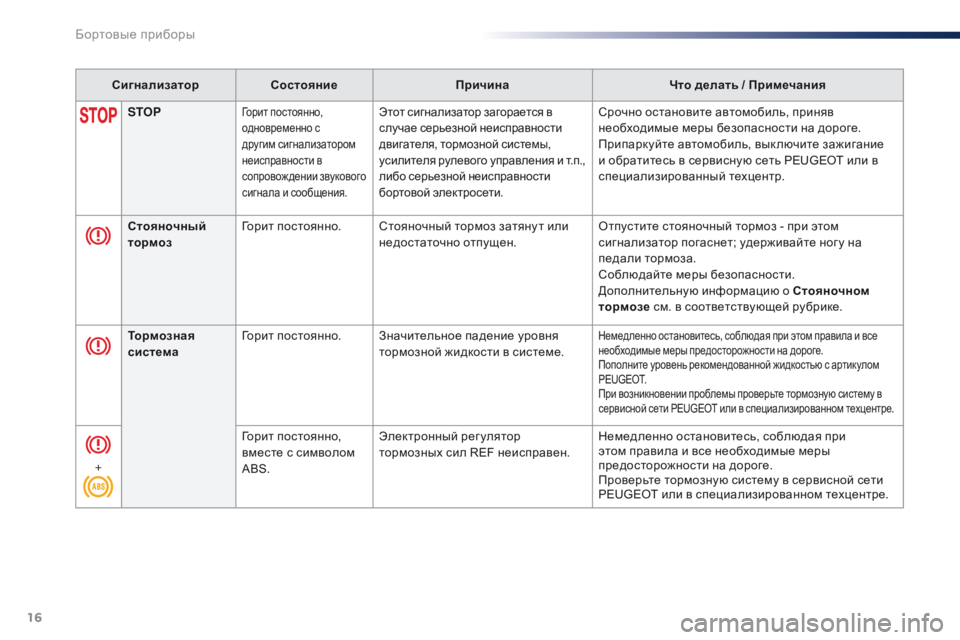Click the page number 16

(x=35, y=617)
